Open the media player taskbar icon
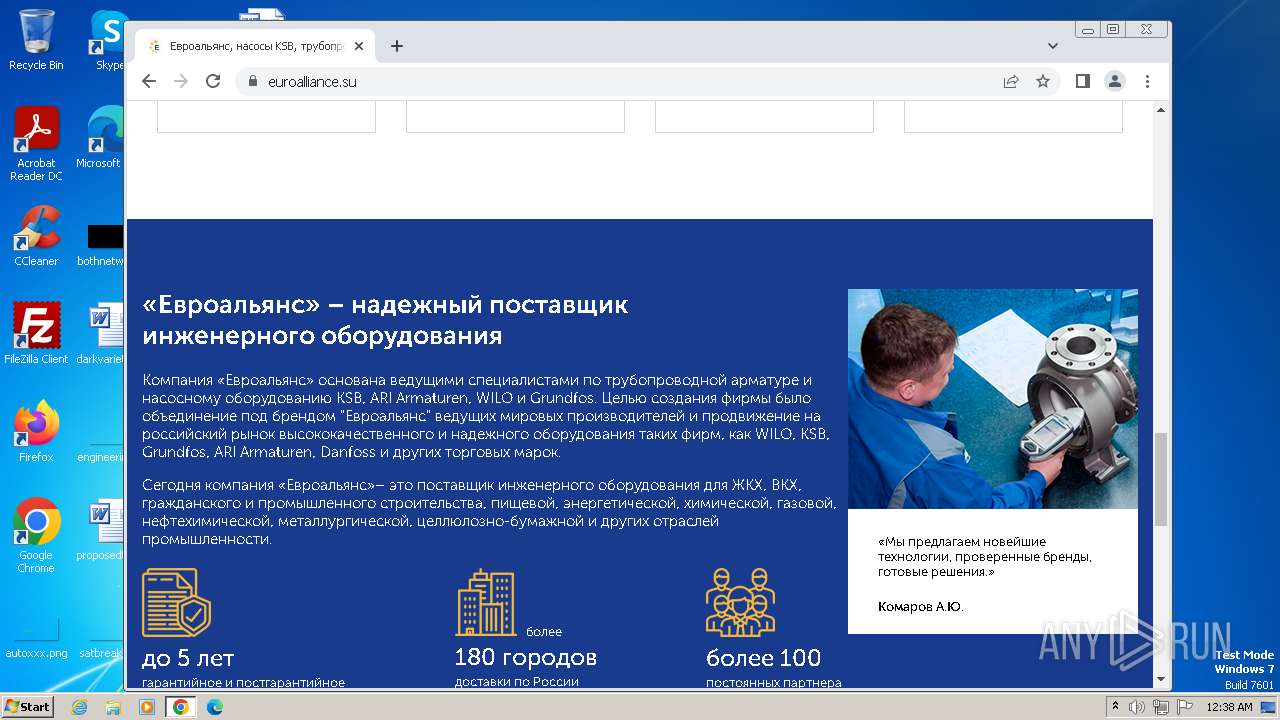This screenshot has width=1280, height=720. coord(147,707)
